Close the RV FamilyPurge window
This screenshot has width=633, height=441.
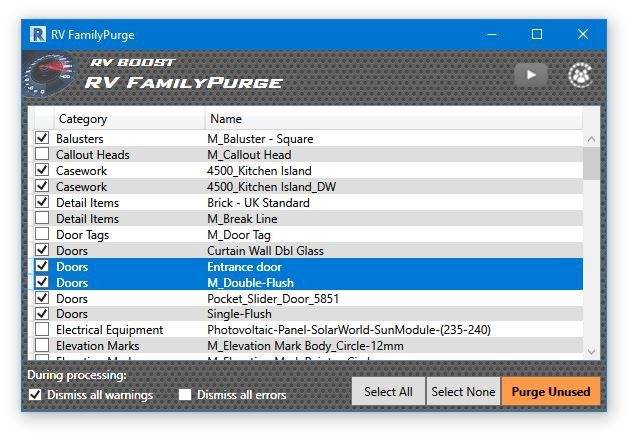pos(583,35)
